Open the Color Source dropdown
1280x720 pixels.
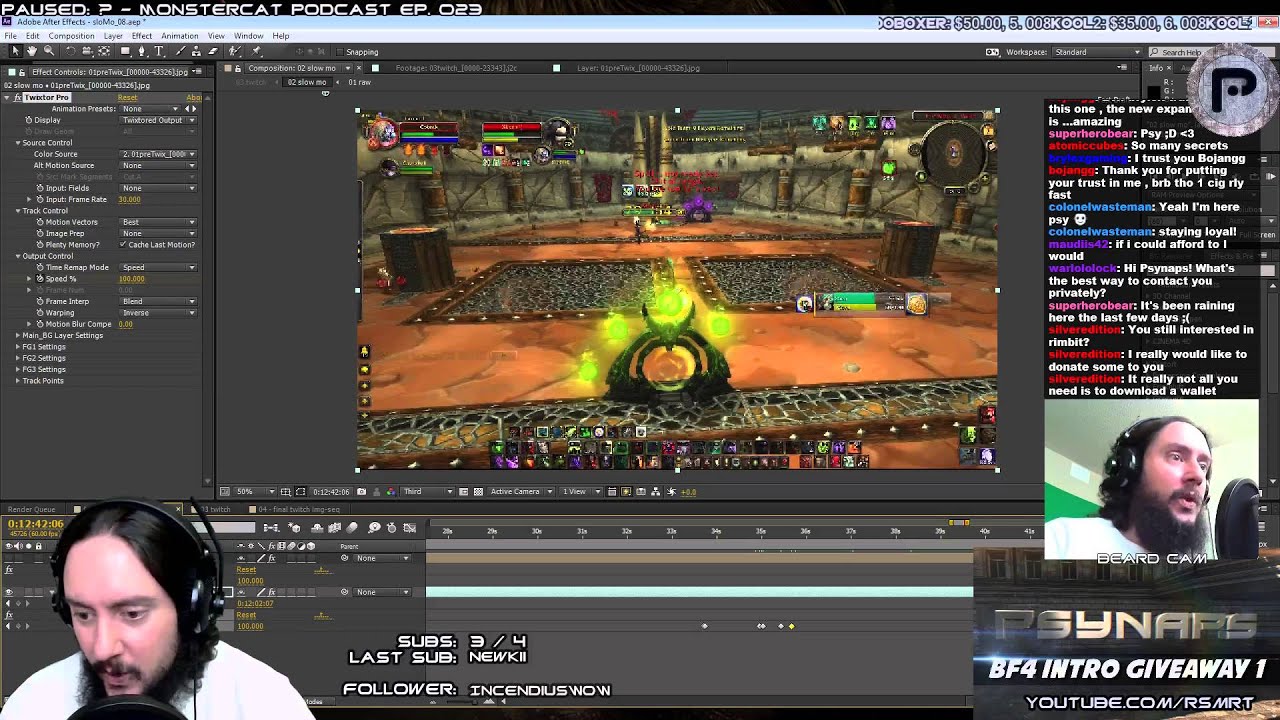coord(158,154)
